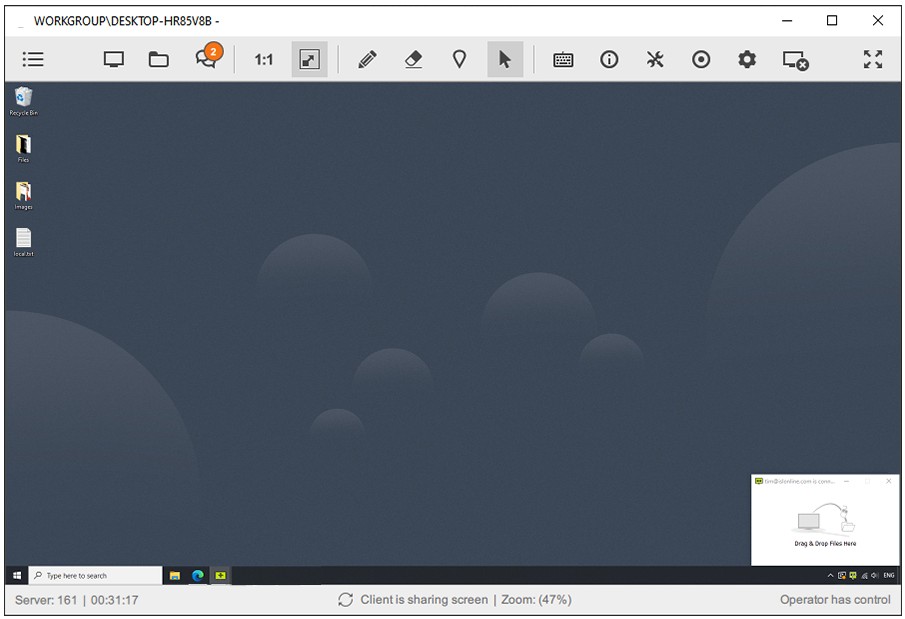Image resolution: width=905 pixels, height=619 pixels.
Task: Select the location pin marker tool
Action: tap(459, 60)
